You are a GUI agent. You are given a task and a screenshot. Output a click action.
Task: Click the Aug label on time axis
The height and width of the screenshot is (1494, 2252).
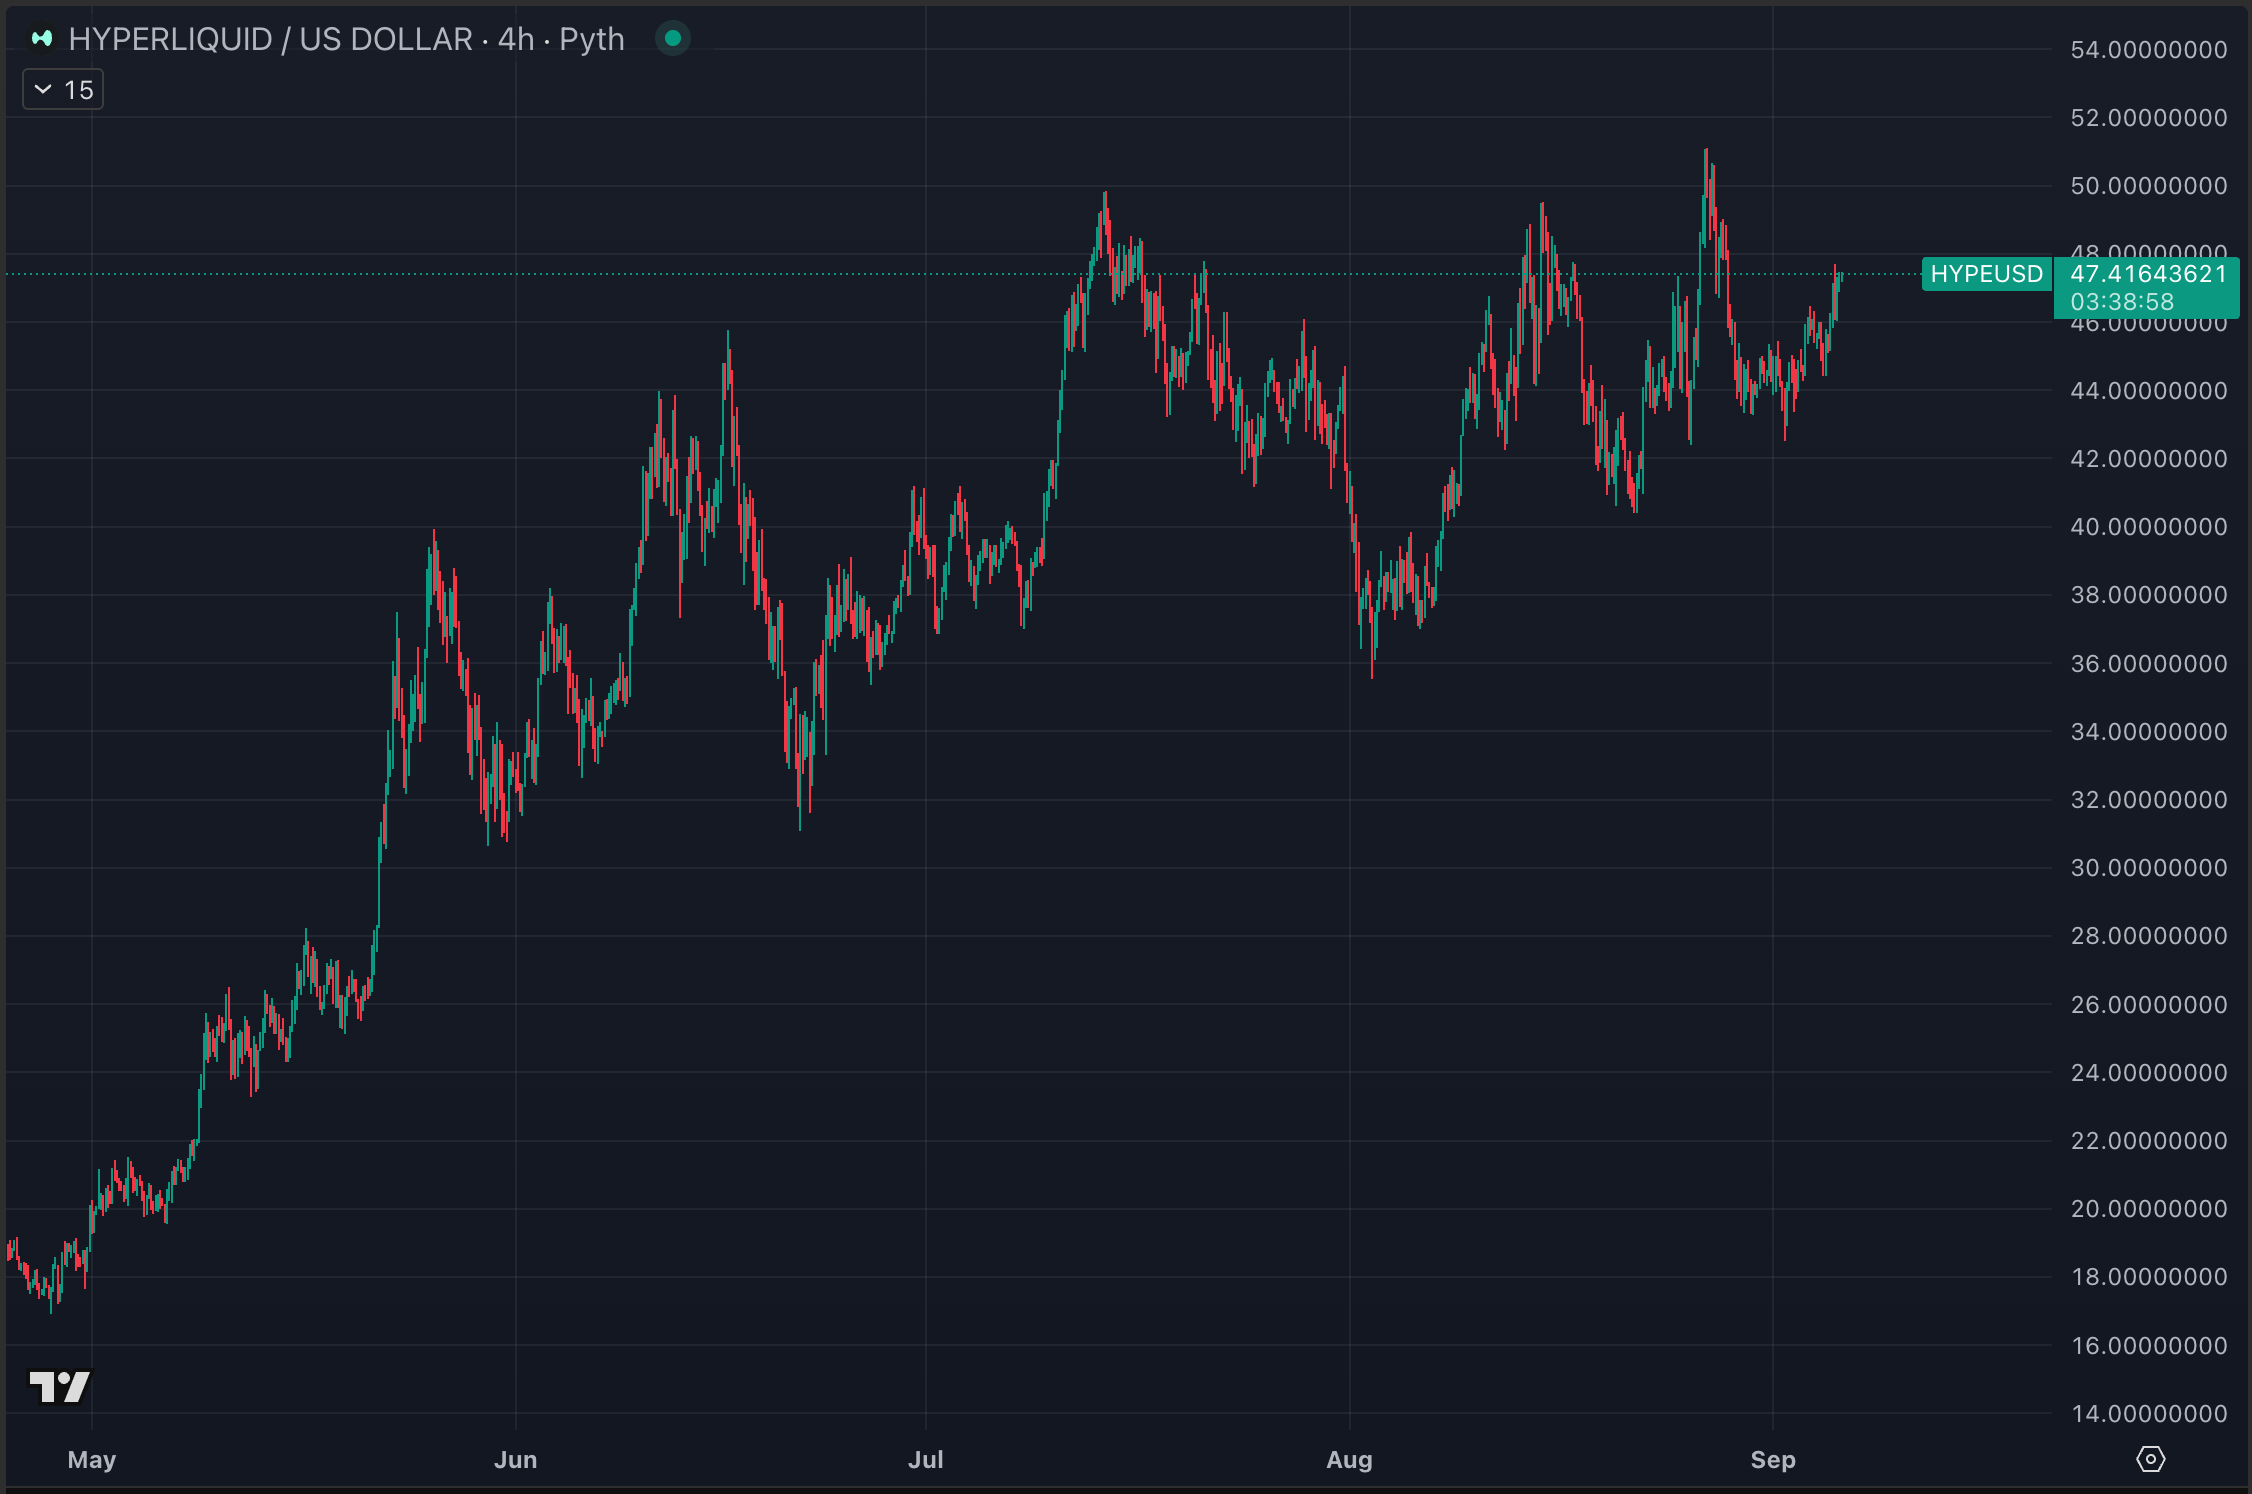click(x=1349, y=1459)
